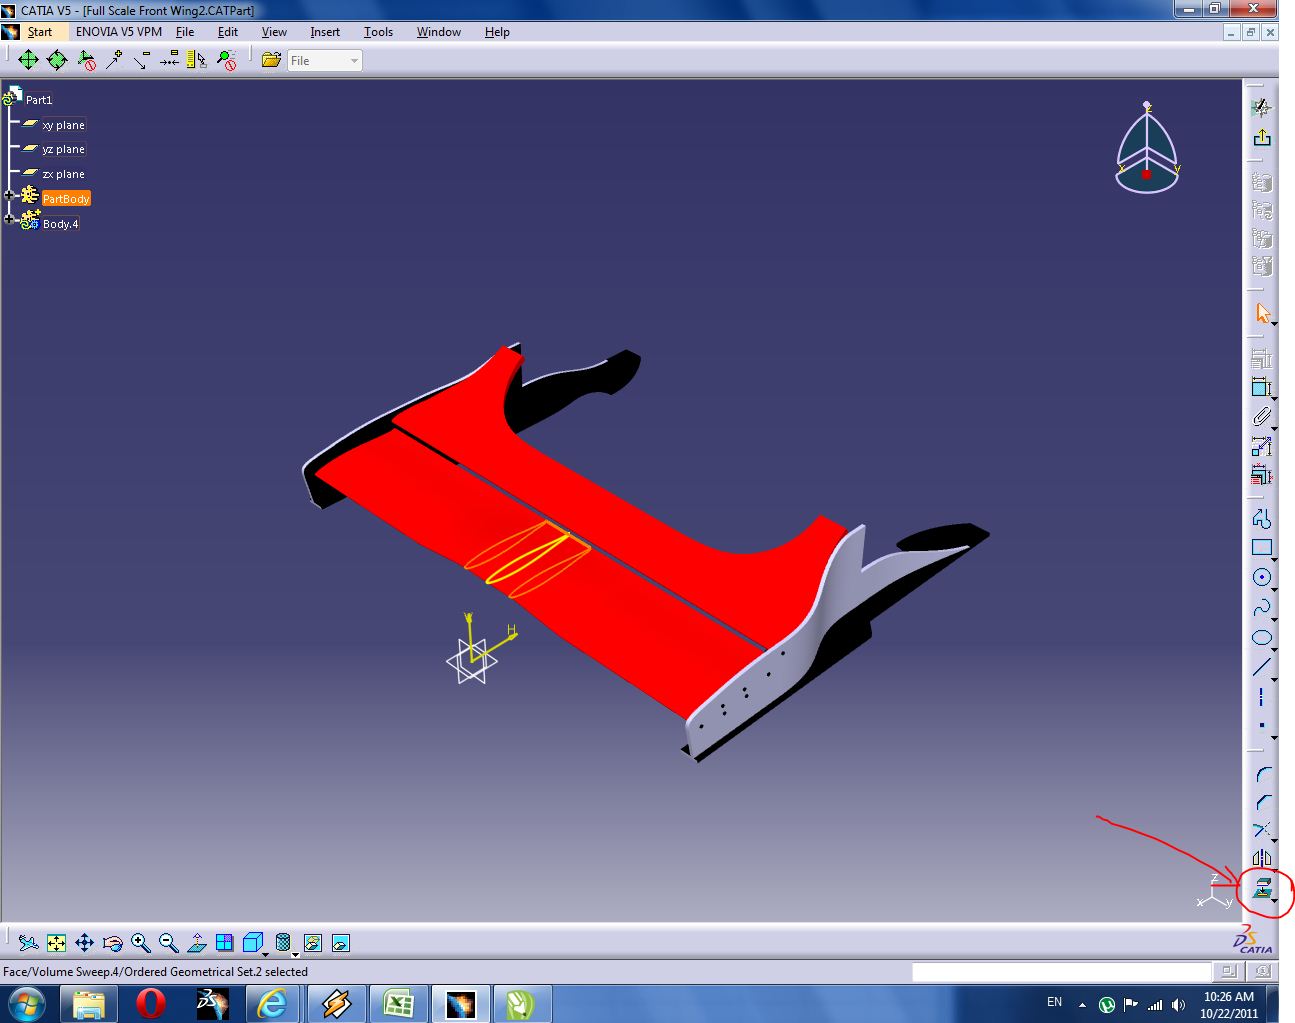This screenshot has width=1295, height=1023.
Task: Open the File combo box dropdown
Action: point(351,61)
